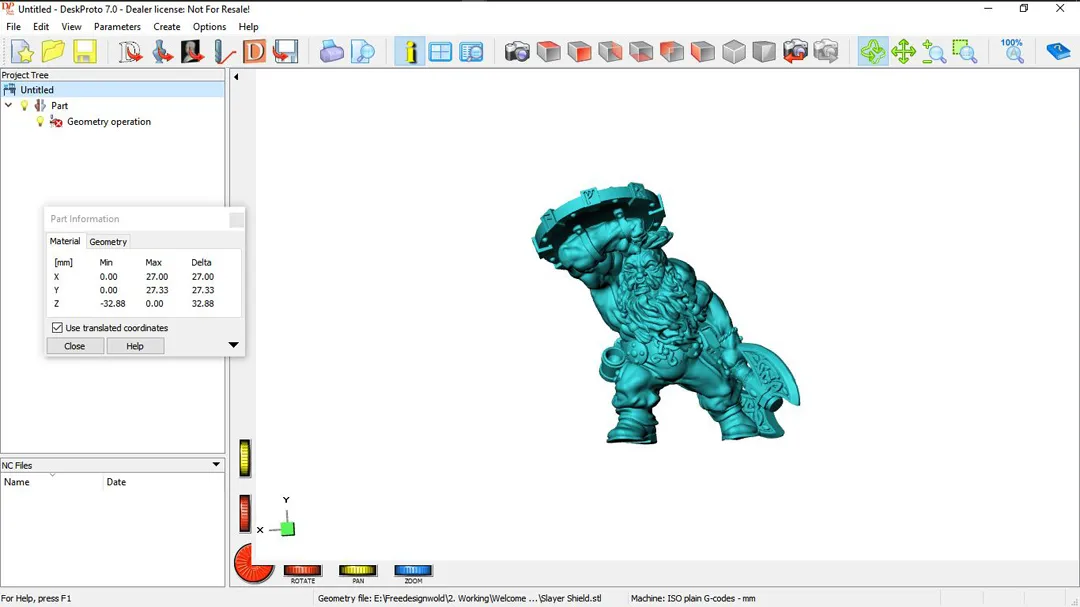The image size is (1080, 607).
Task: Click the red circular rotation dial
Action: [x=253, y=563]
